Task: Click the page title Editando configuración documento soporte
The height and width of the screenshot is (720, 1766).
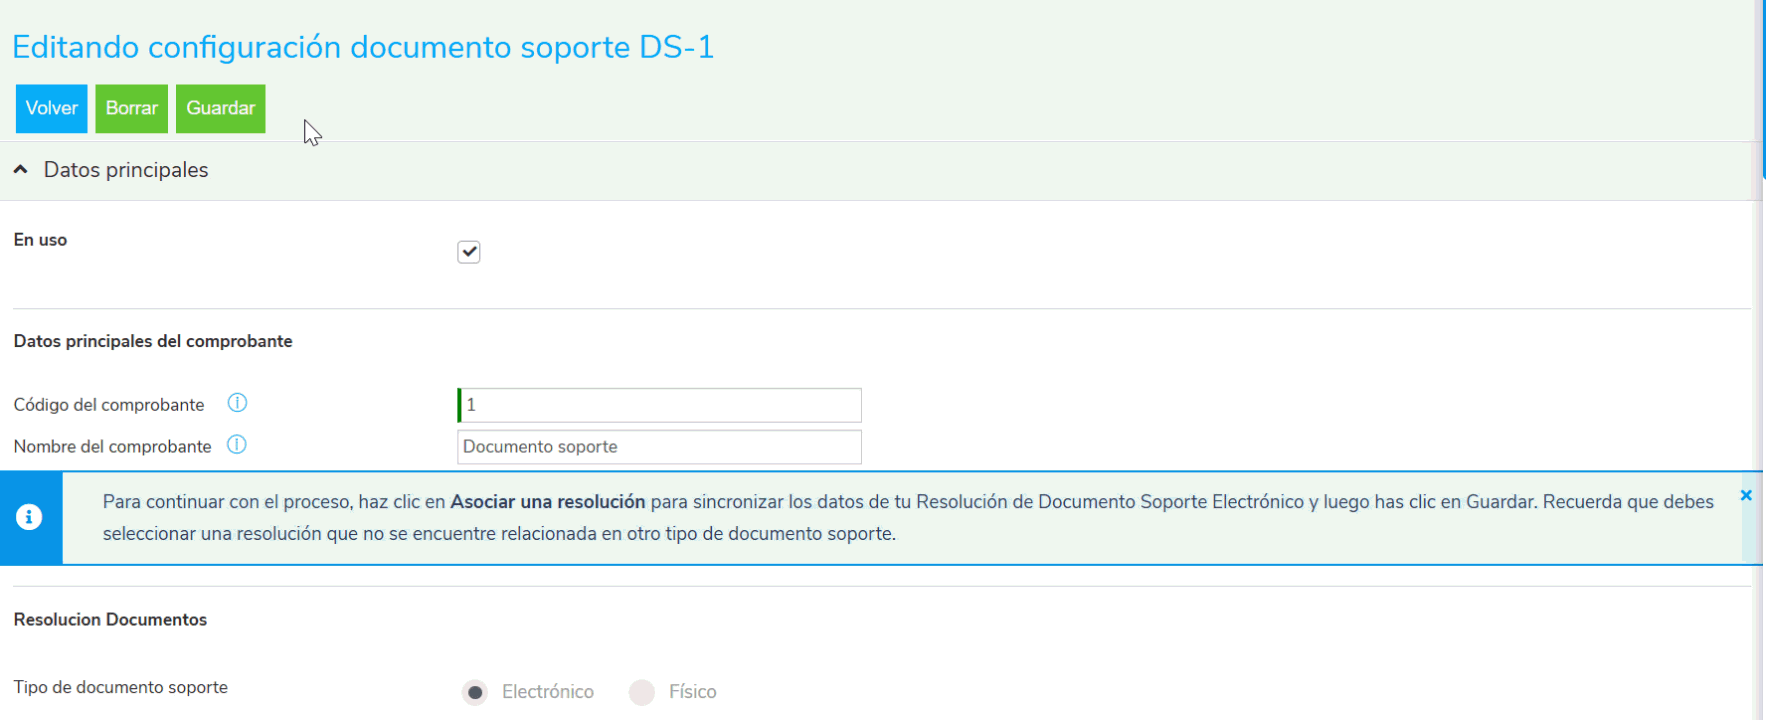Action: [x=362, y=47]
